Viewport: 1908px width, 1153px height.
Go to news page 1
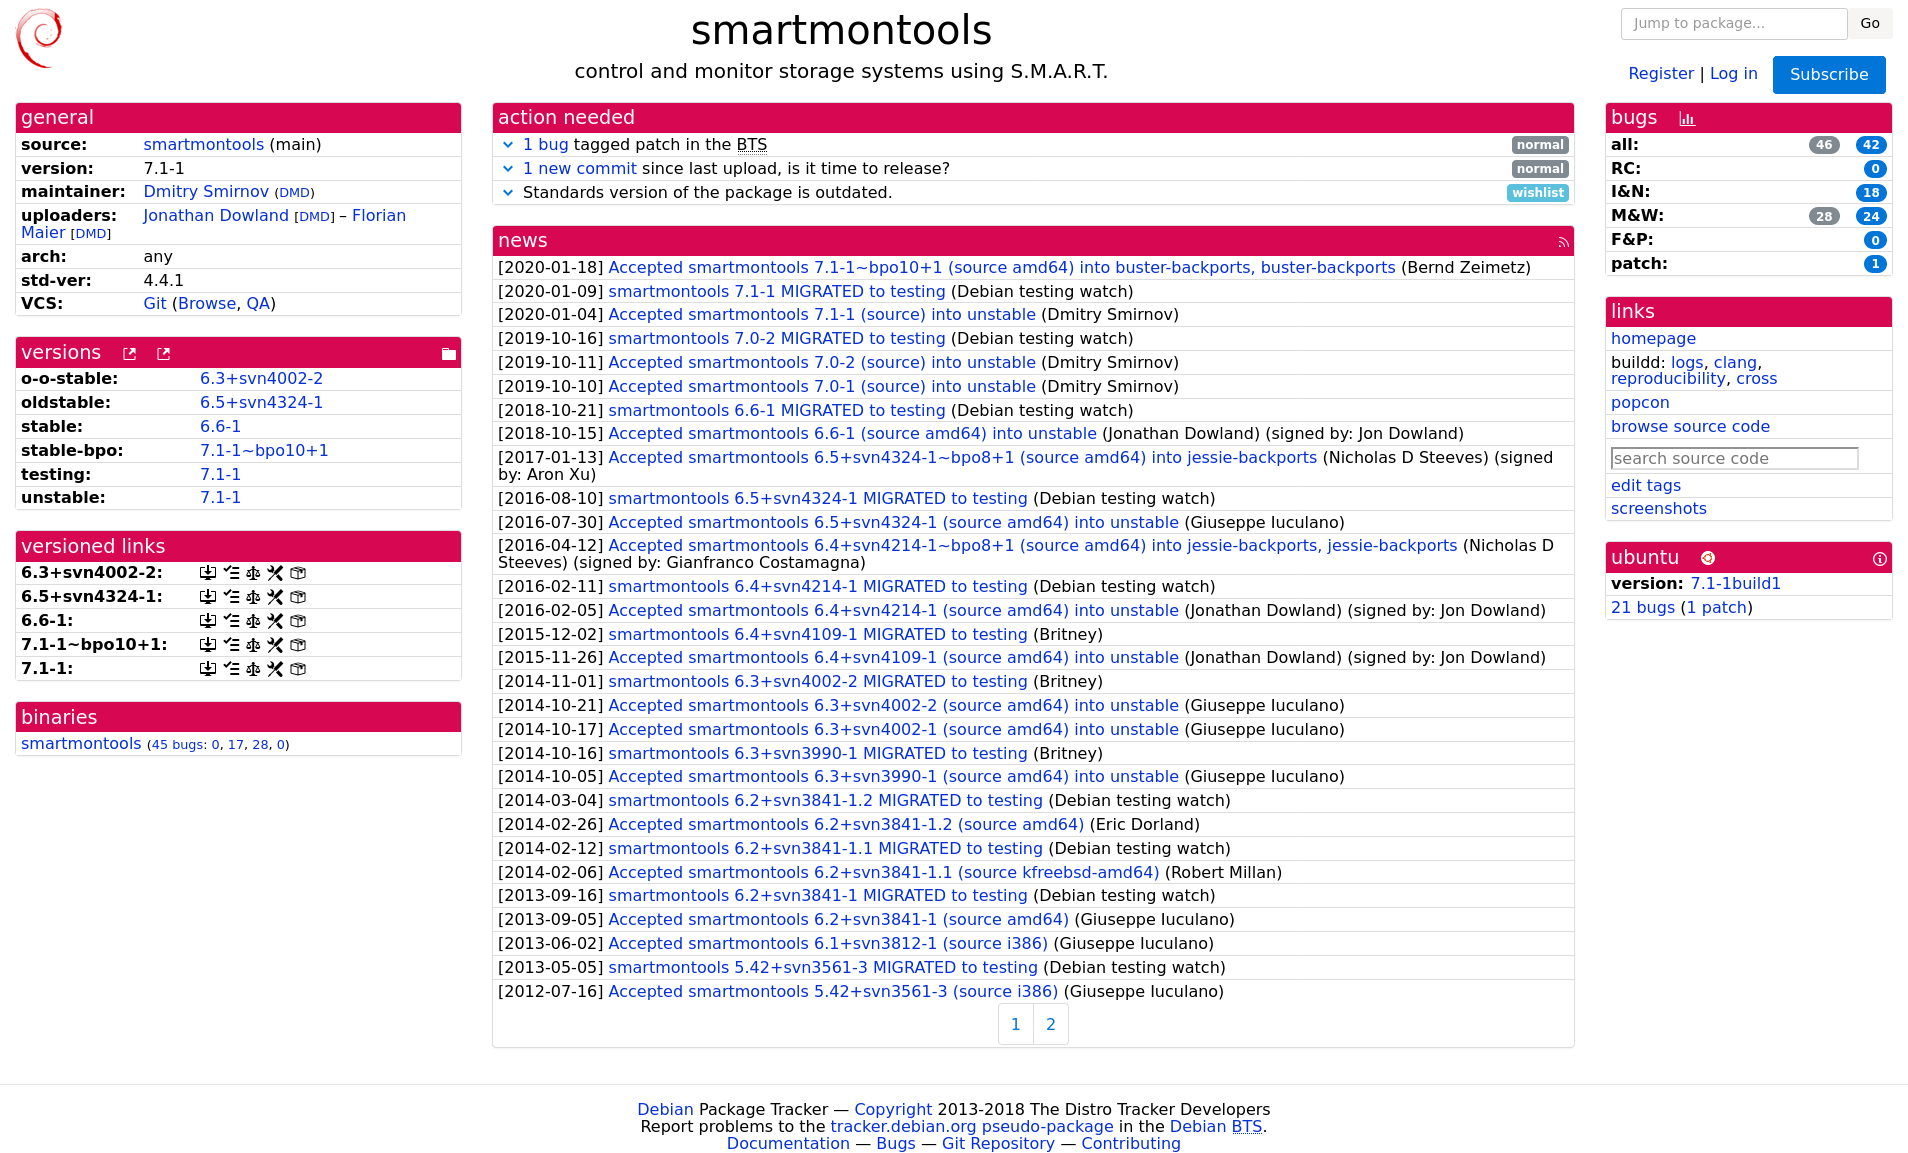[x=1016, y=1024]
